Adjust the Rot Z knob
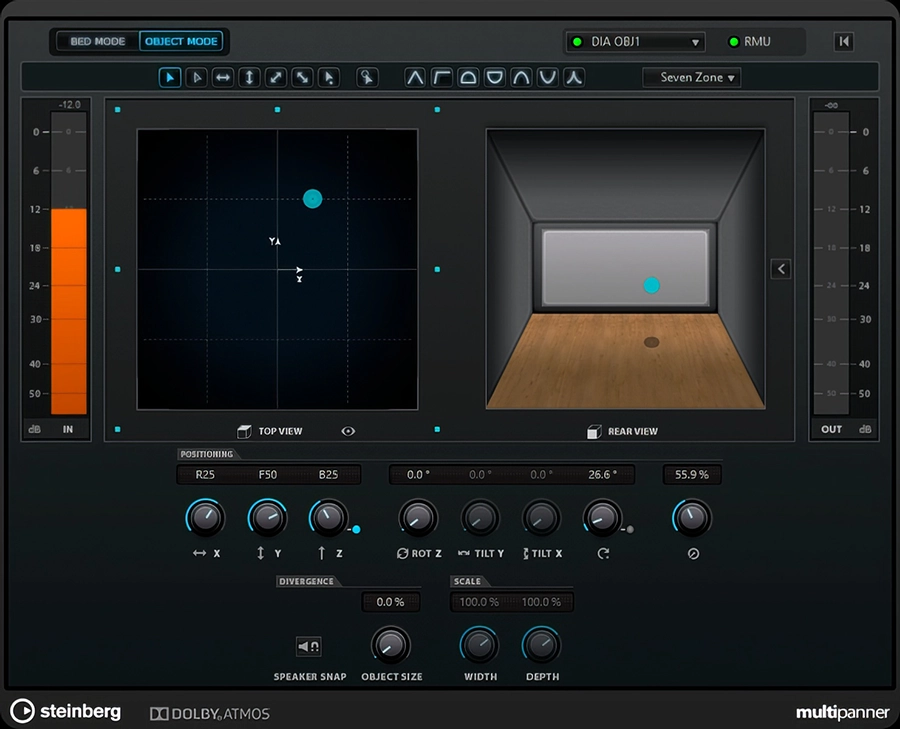 coord(418,518)
